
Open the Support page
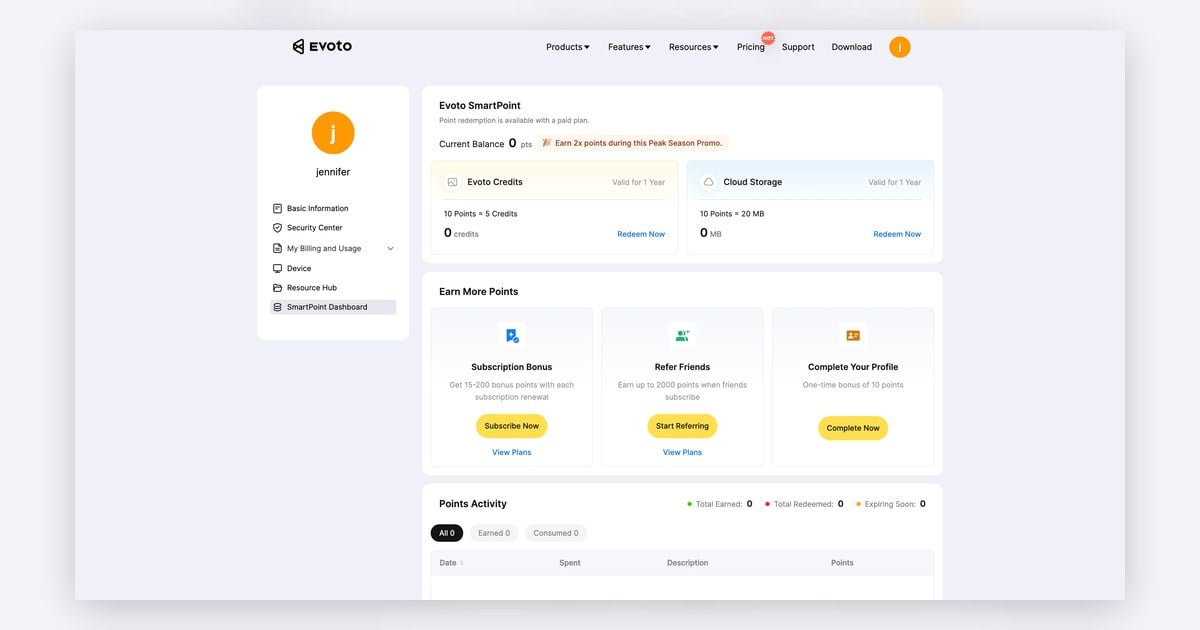(x=798, y=47)
